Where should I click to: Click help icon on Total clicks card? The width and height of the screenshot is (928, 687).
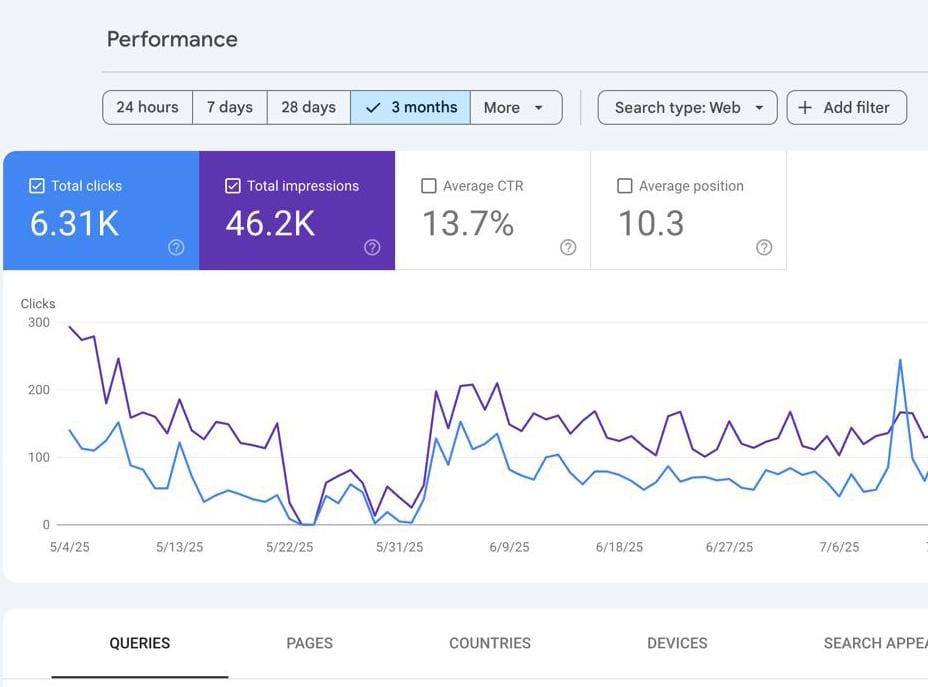(x=176, y=248)
